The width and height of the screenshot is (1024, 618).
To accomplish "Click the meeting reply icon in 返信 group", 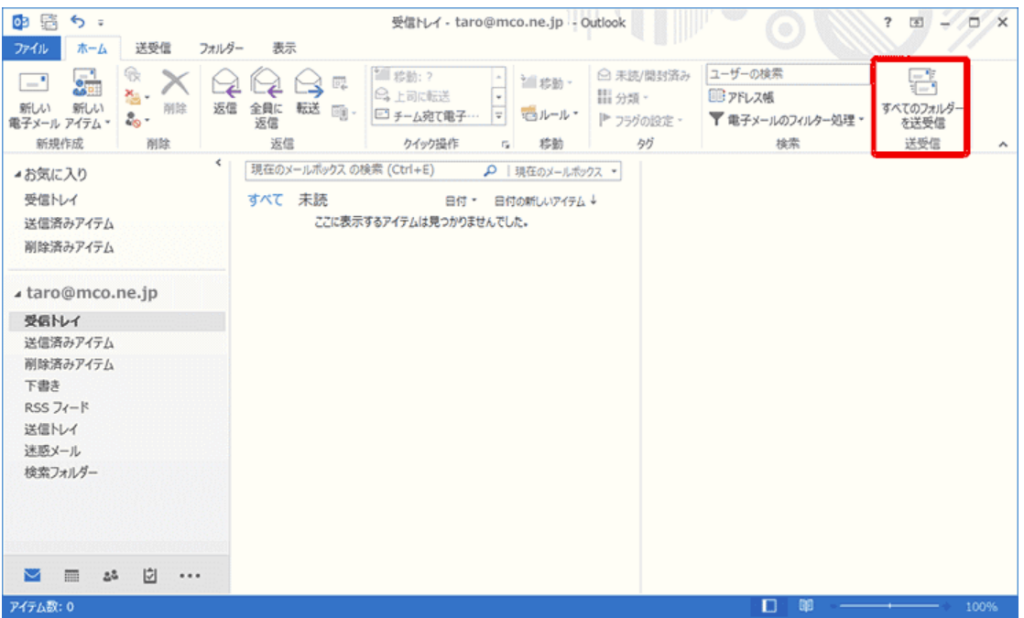I will point(340,83).
